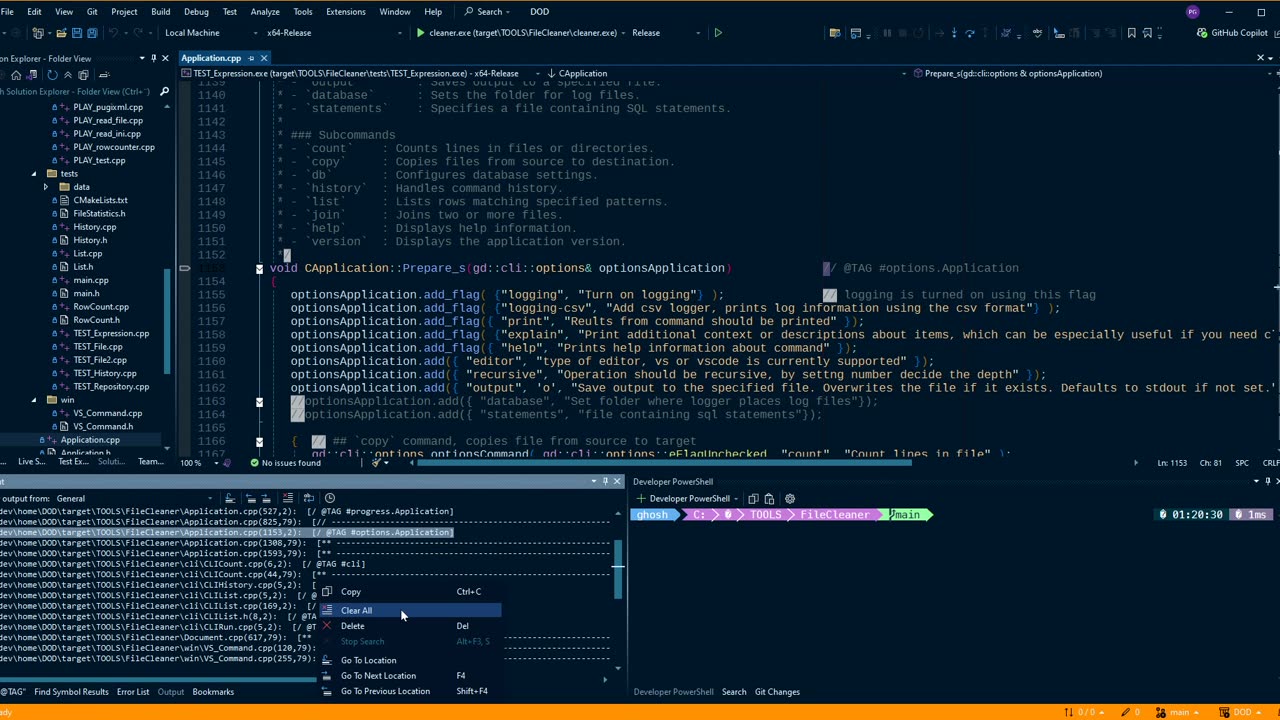Click Clear All icon in Output toolbar
Image resolution: width=1280 pixels, height=720 pixels.
pos(288,498)
